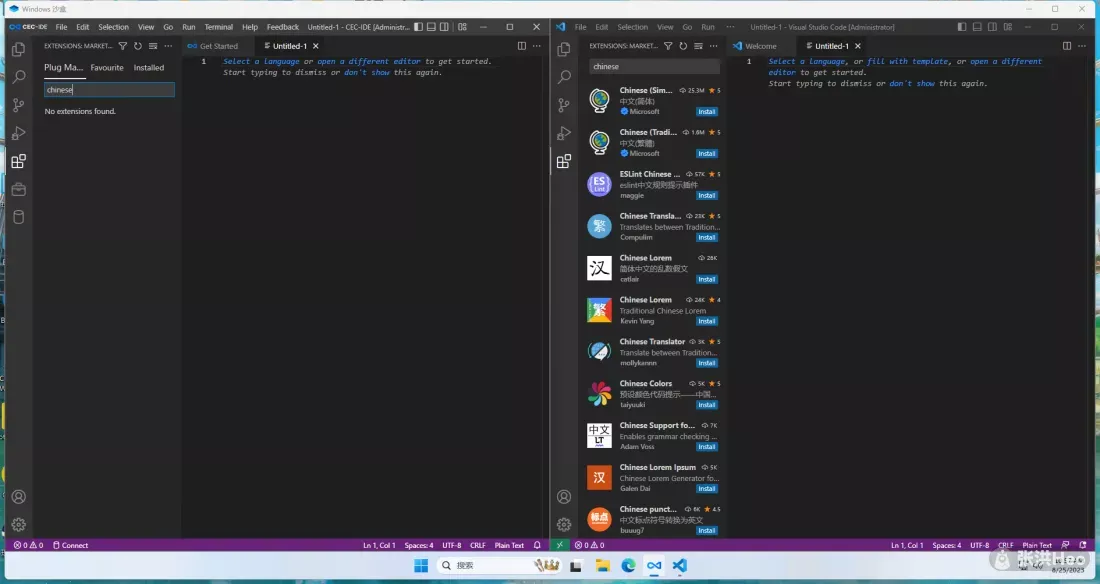Install the Chinese (Simplified) language pack
This screenshot has height=584, width=1100.
point(707,112)
